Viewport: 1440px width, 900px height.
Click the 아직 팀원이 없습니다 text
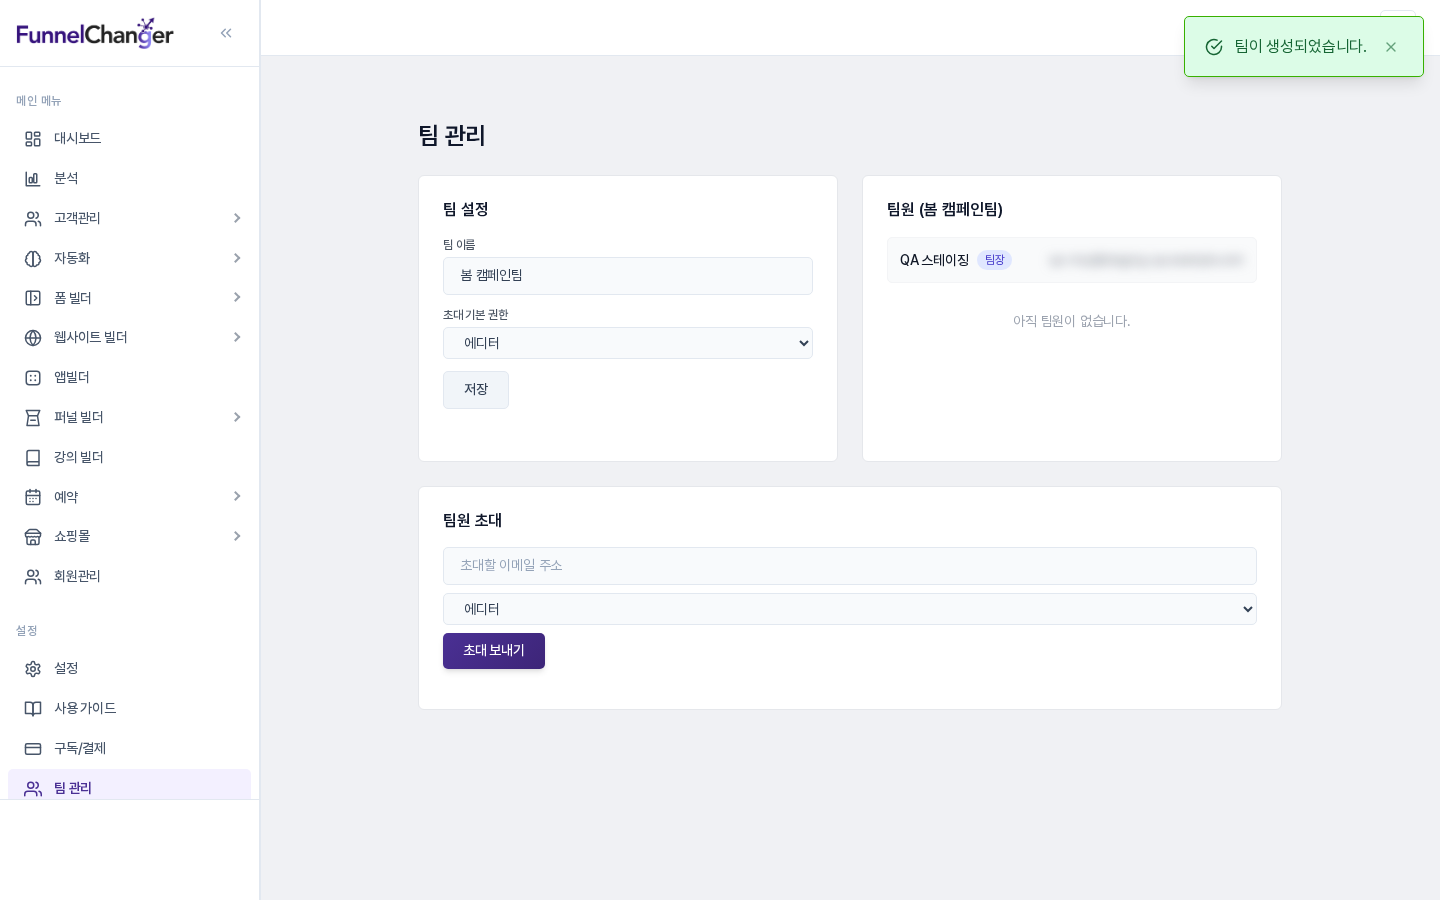tap(1072, 321)
